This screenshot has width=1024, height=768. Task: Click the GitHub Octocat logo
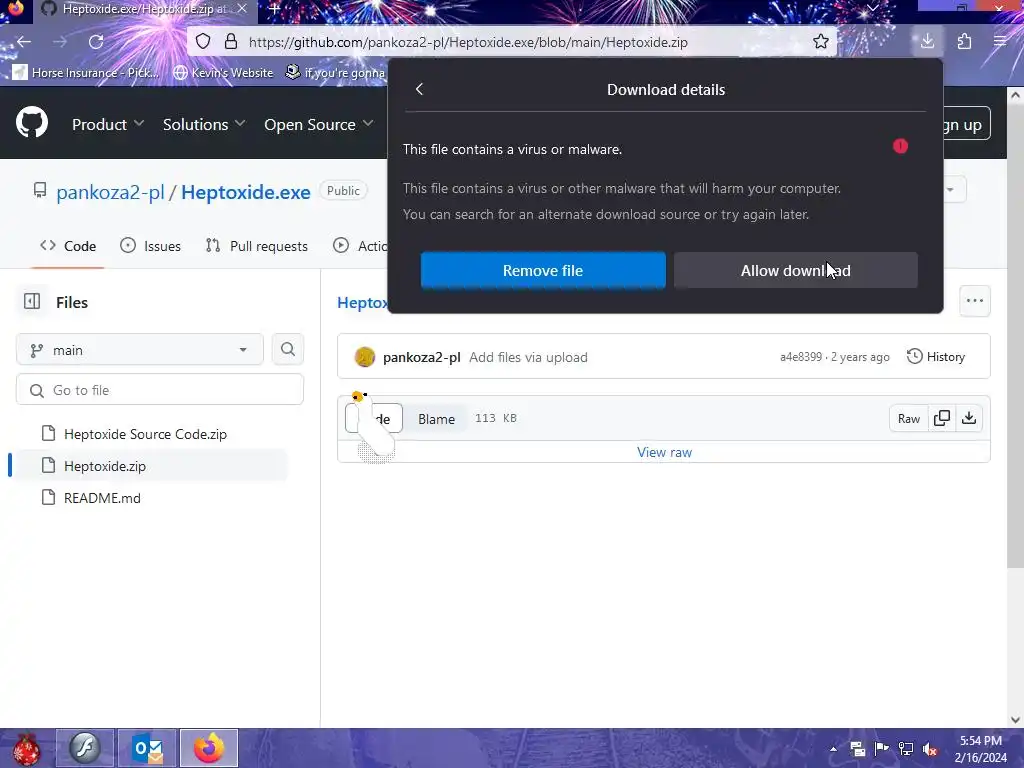point(32,122)
